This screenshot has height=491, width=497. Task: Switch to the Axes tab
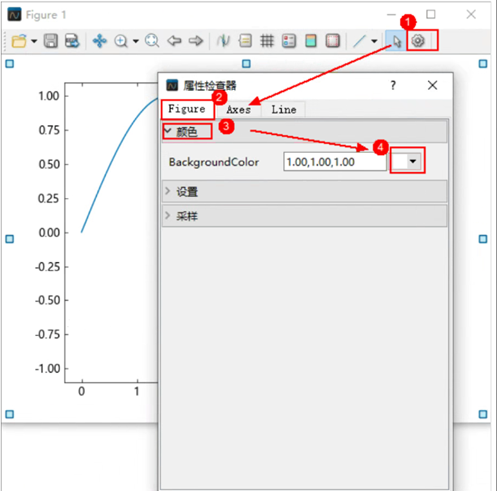click(238, 110)
